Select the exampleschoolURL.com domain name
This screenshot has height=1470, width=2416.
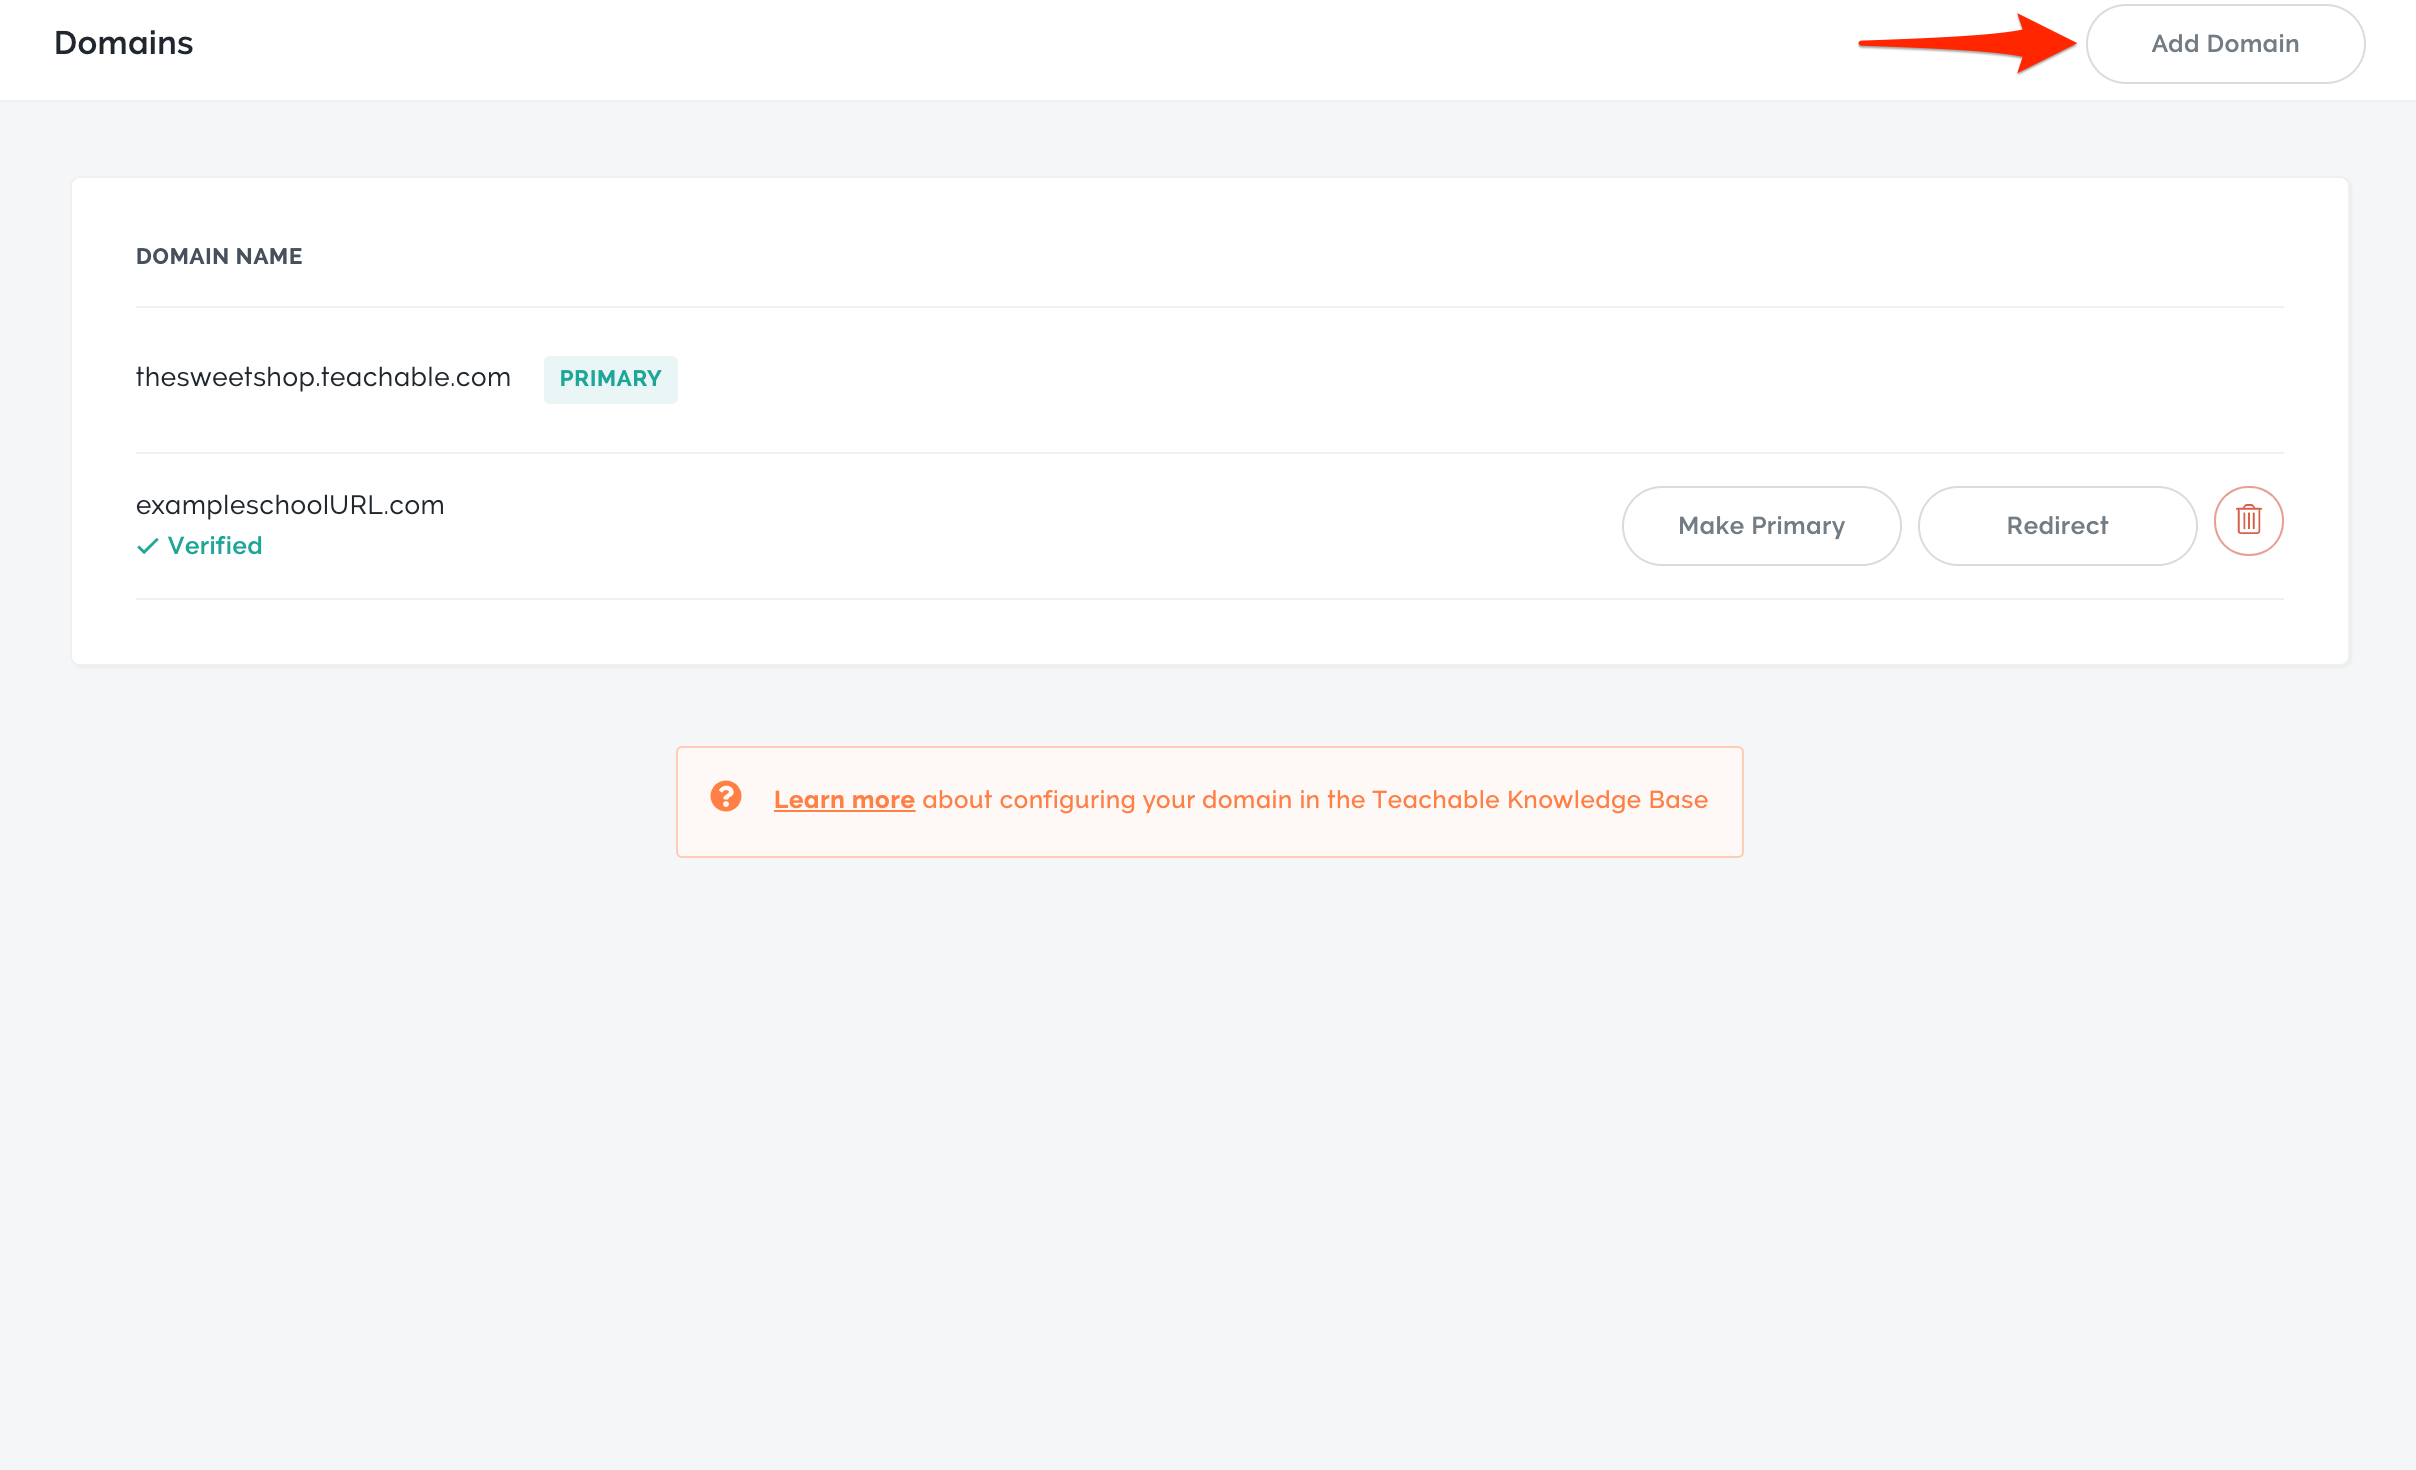[290, 505]
